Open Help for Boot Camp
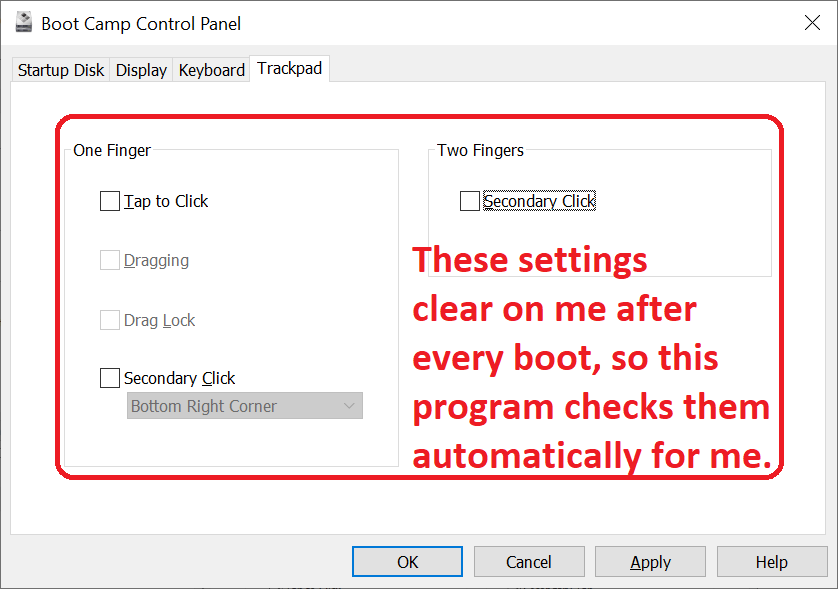 pyautogui.click(x=772, y=562)
